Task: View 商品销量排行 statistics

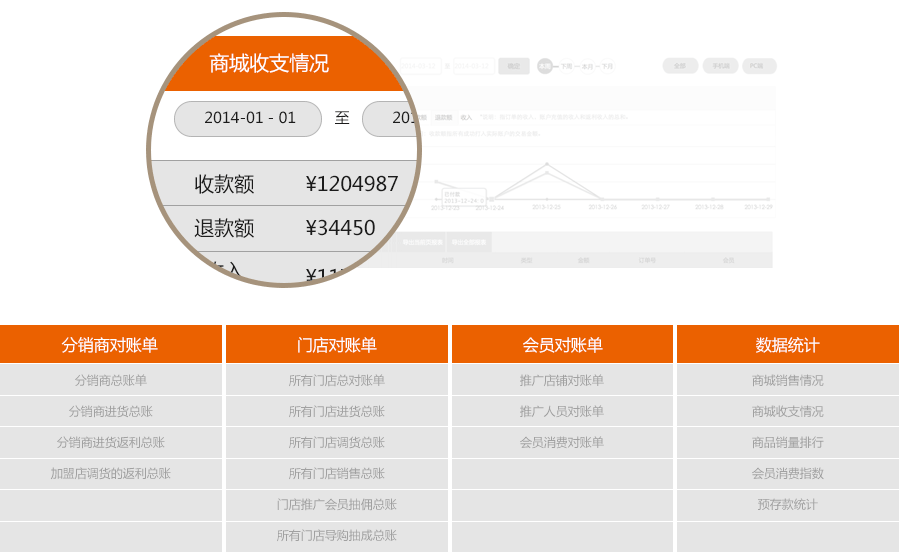Action: pos(787,442)
